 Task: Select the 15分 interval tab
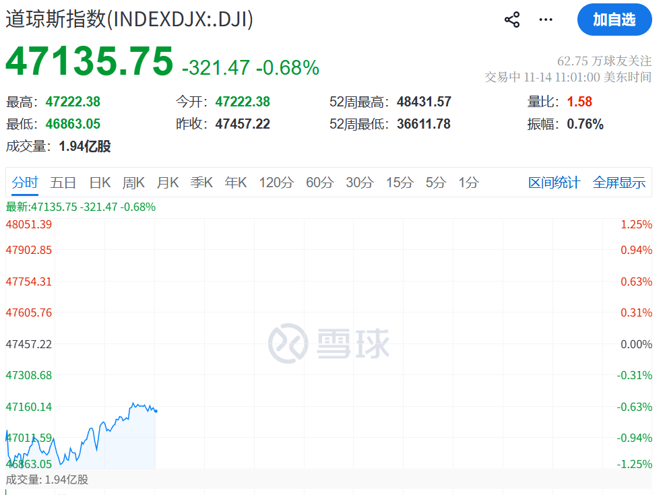(x=400, y=182)
